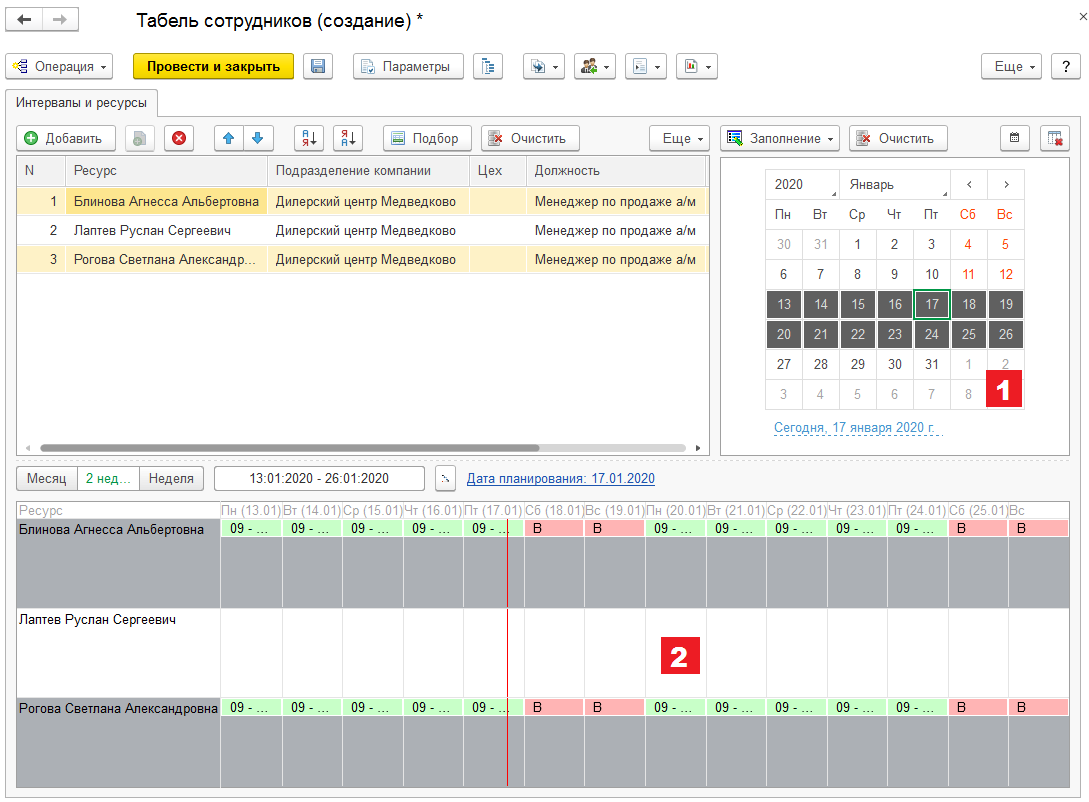The height and width of the screenshot is (802, 1089).
Task: Click the horizontal scrollbar of the resource table
Action: click(x=290, y=448)
